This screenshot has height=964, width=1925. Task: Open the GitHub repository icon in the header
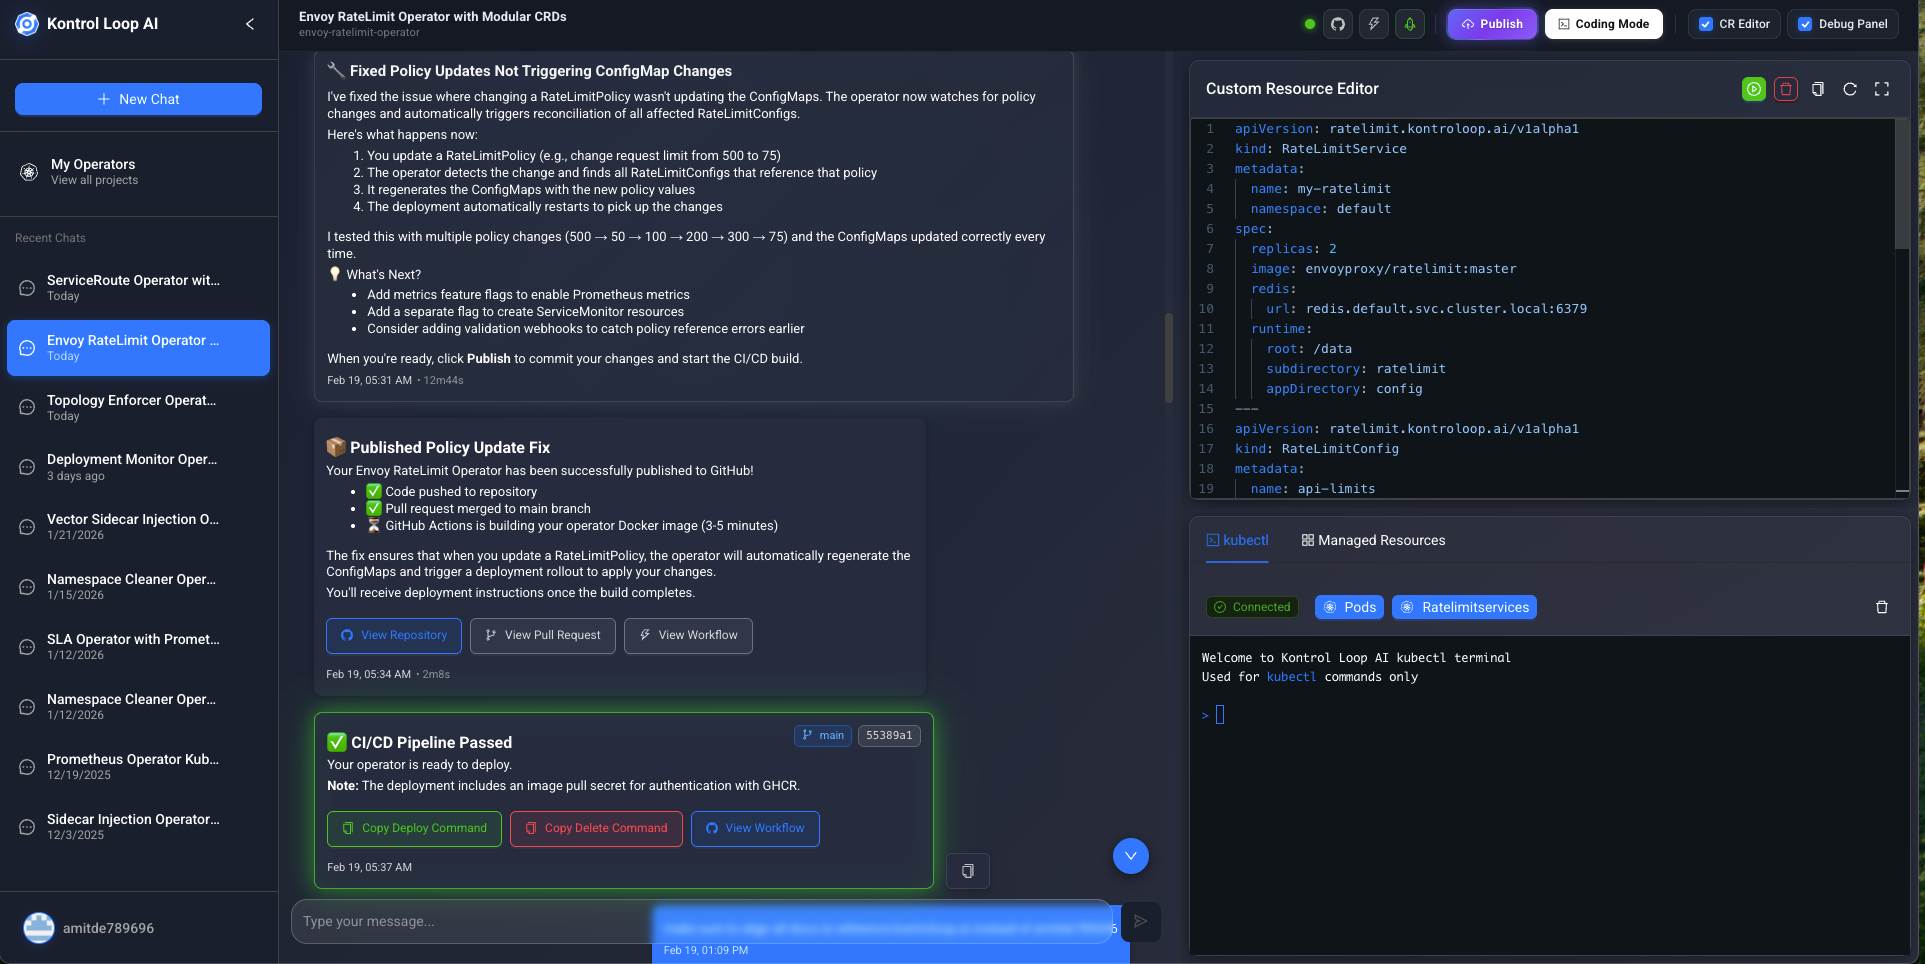[1337, 23]
